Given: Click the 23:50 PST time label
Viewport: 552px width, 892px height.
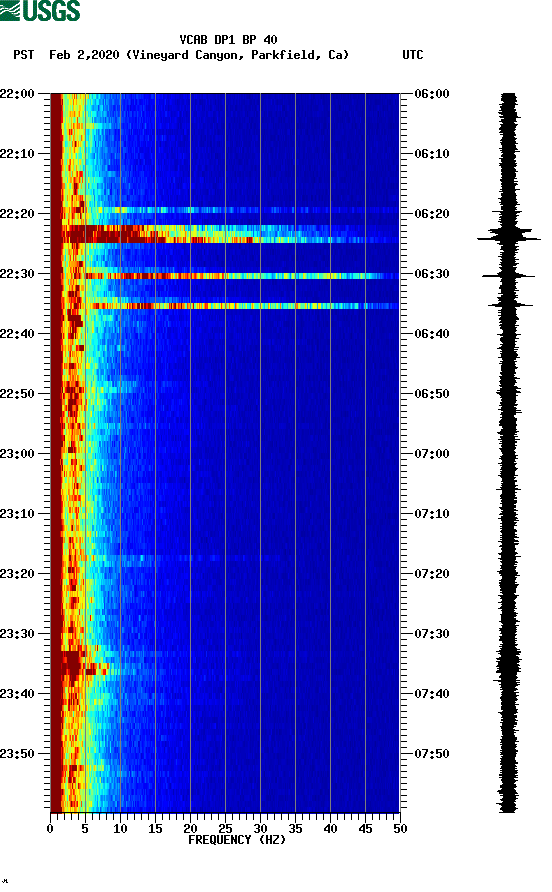Looking at the screenshot, I should tap(17, 754).
